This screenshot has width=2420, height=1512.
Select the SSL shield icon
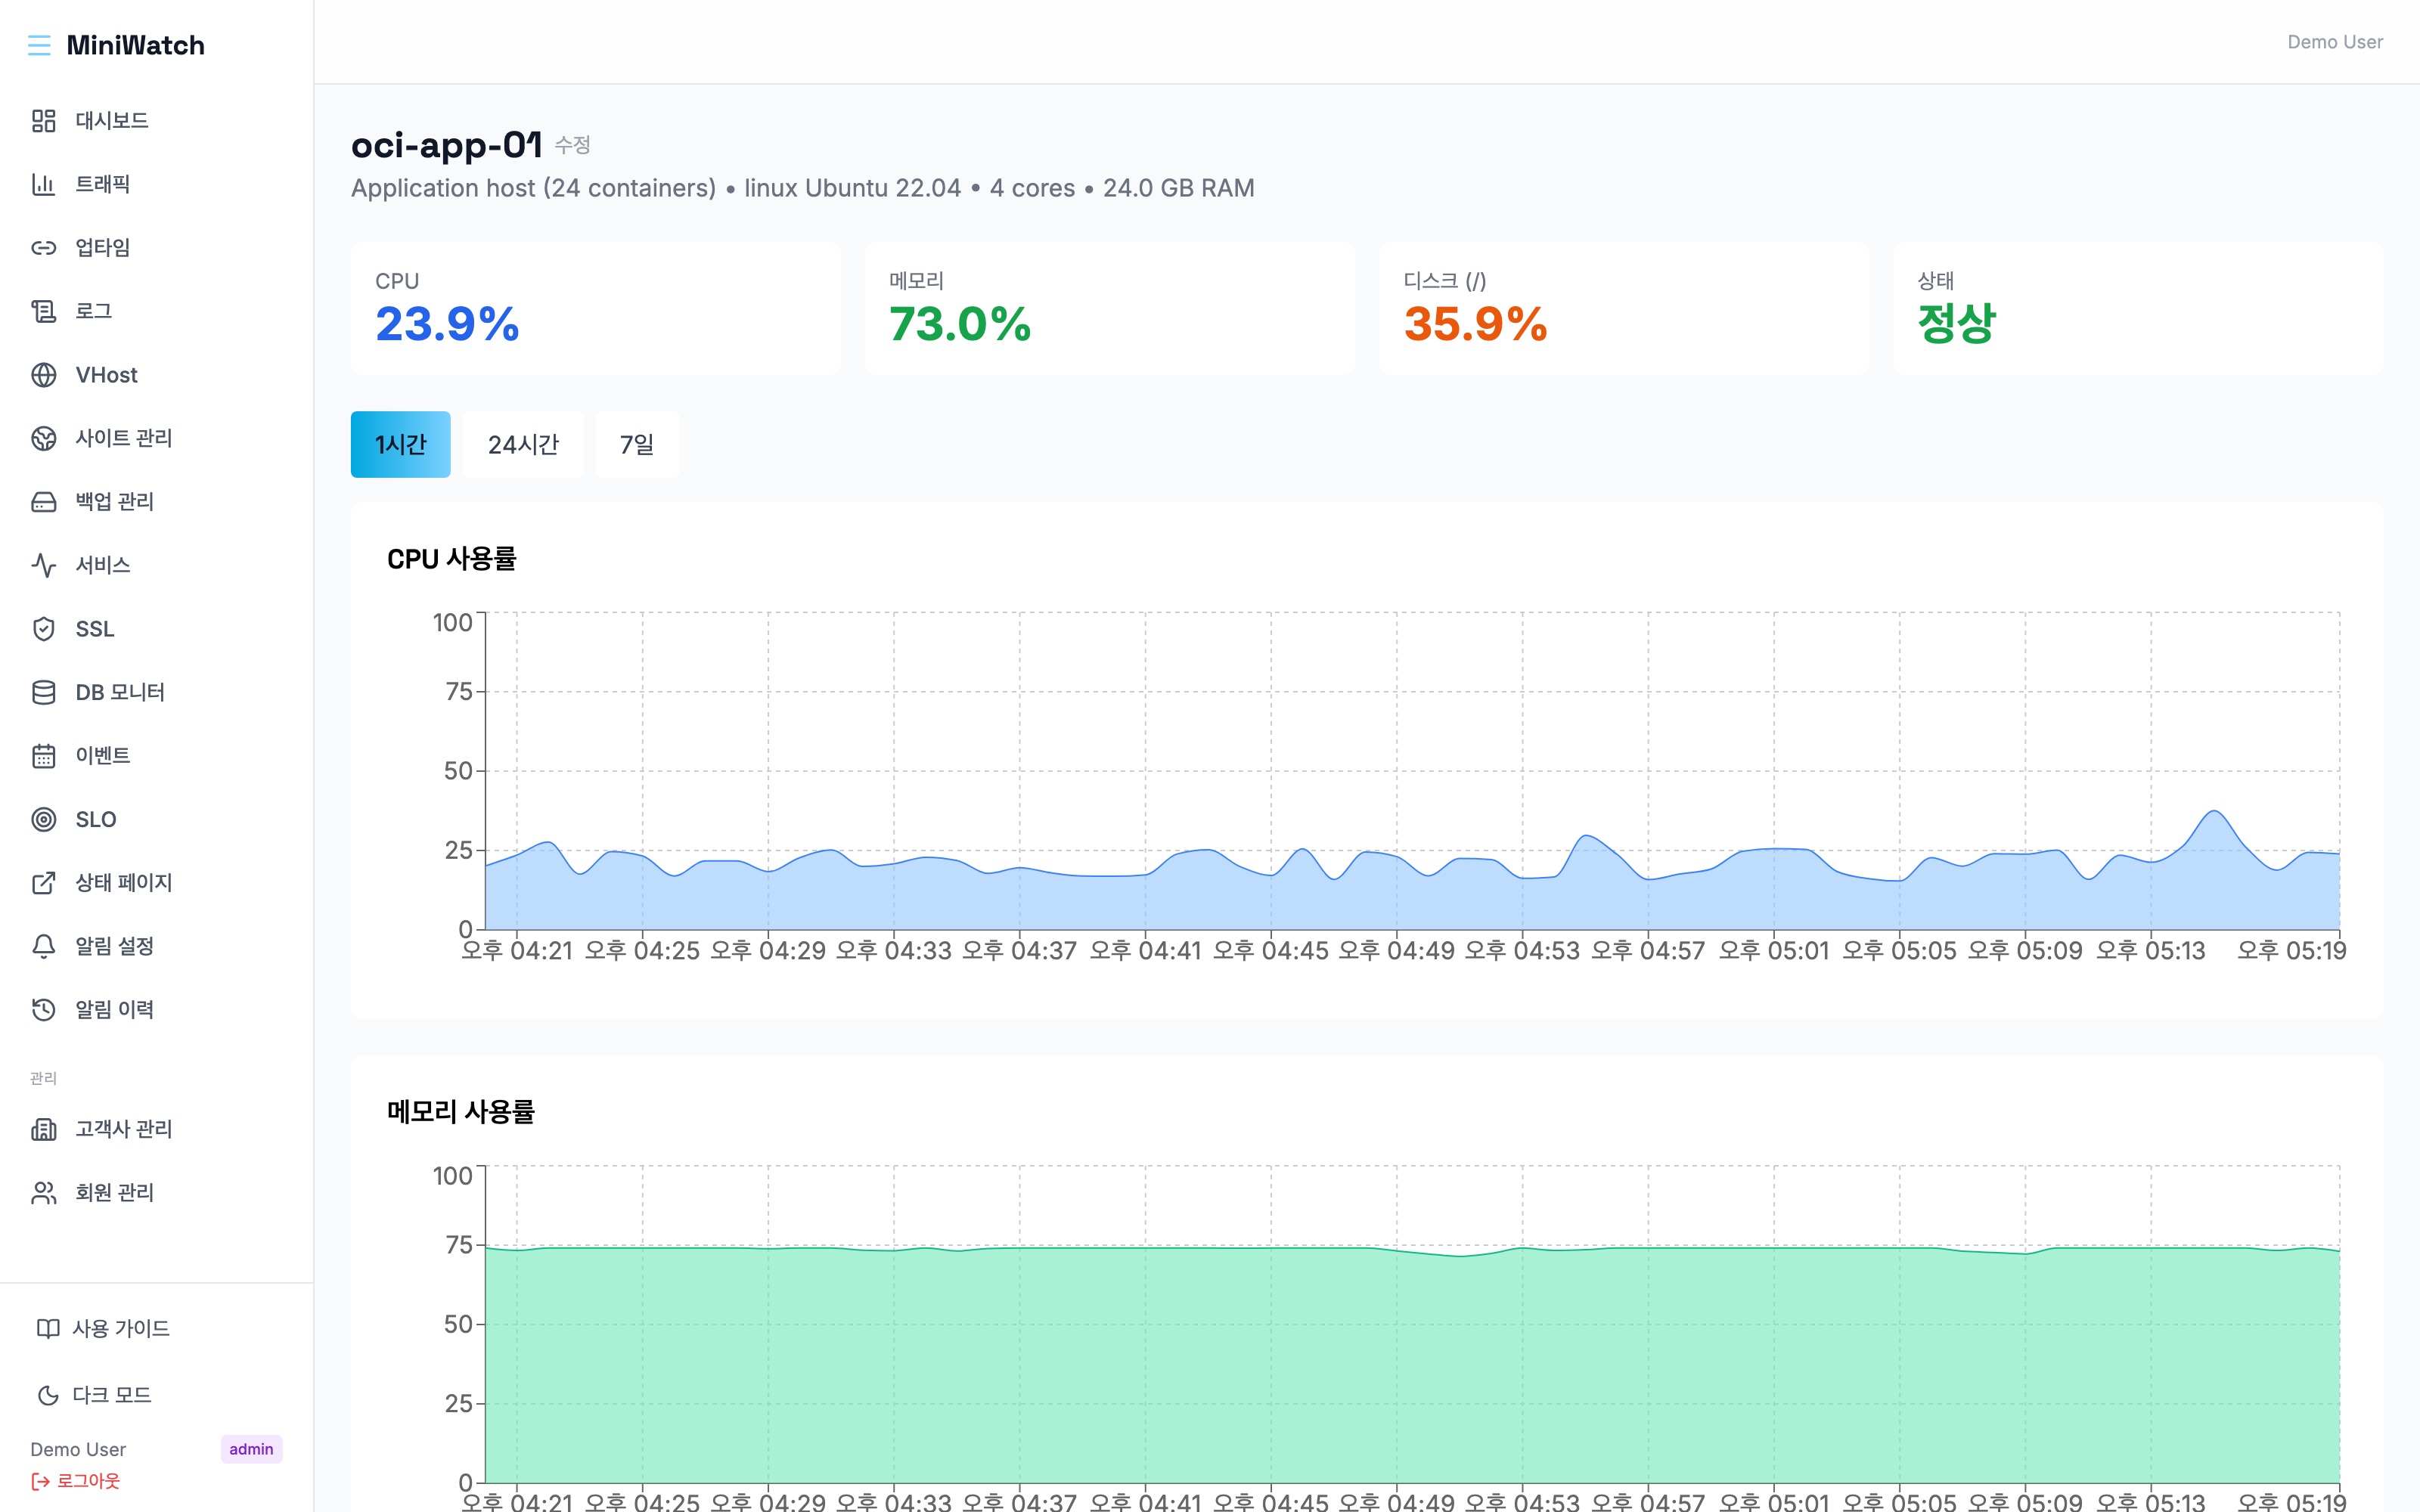tap(43, 629)
